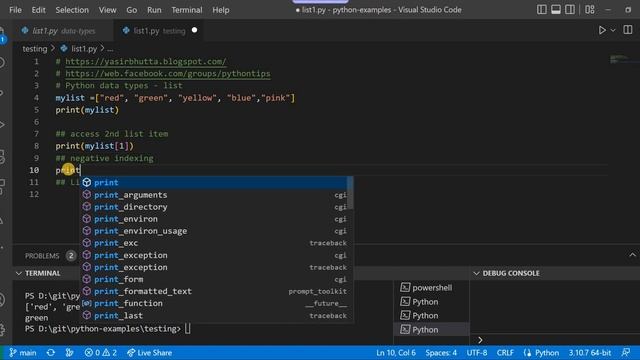
Task: Select the first Python terminal
Action: [431, 302]
